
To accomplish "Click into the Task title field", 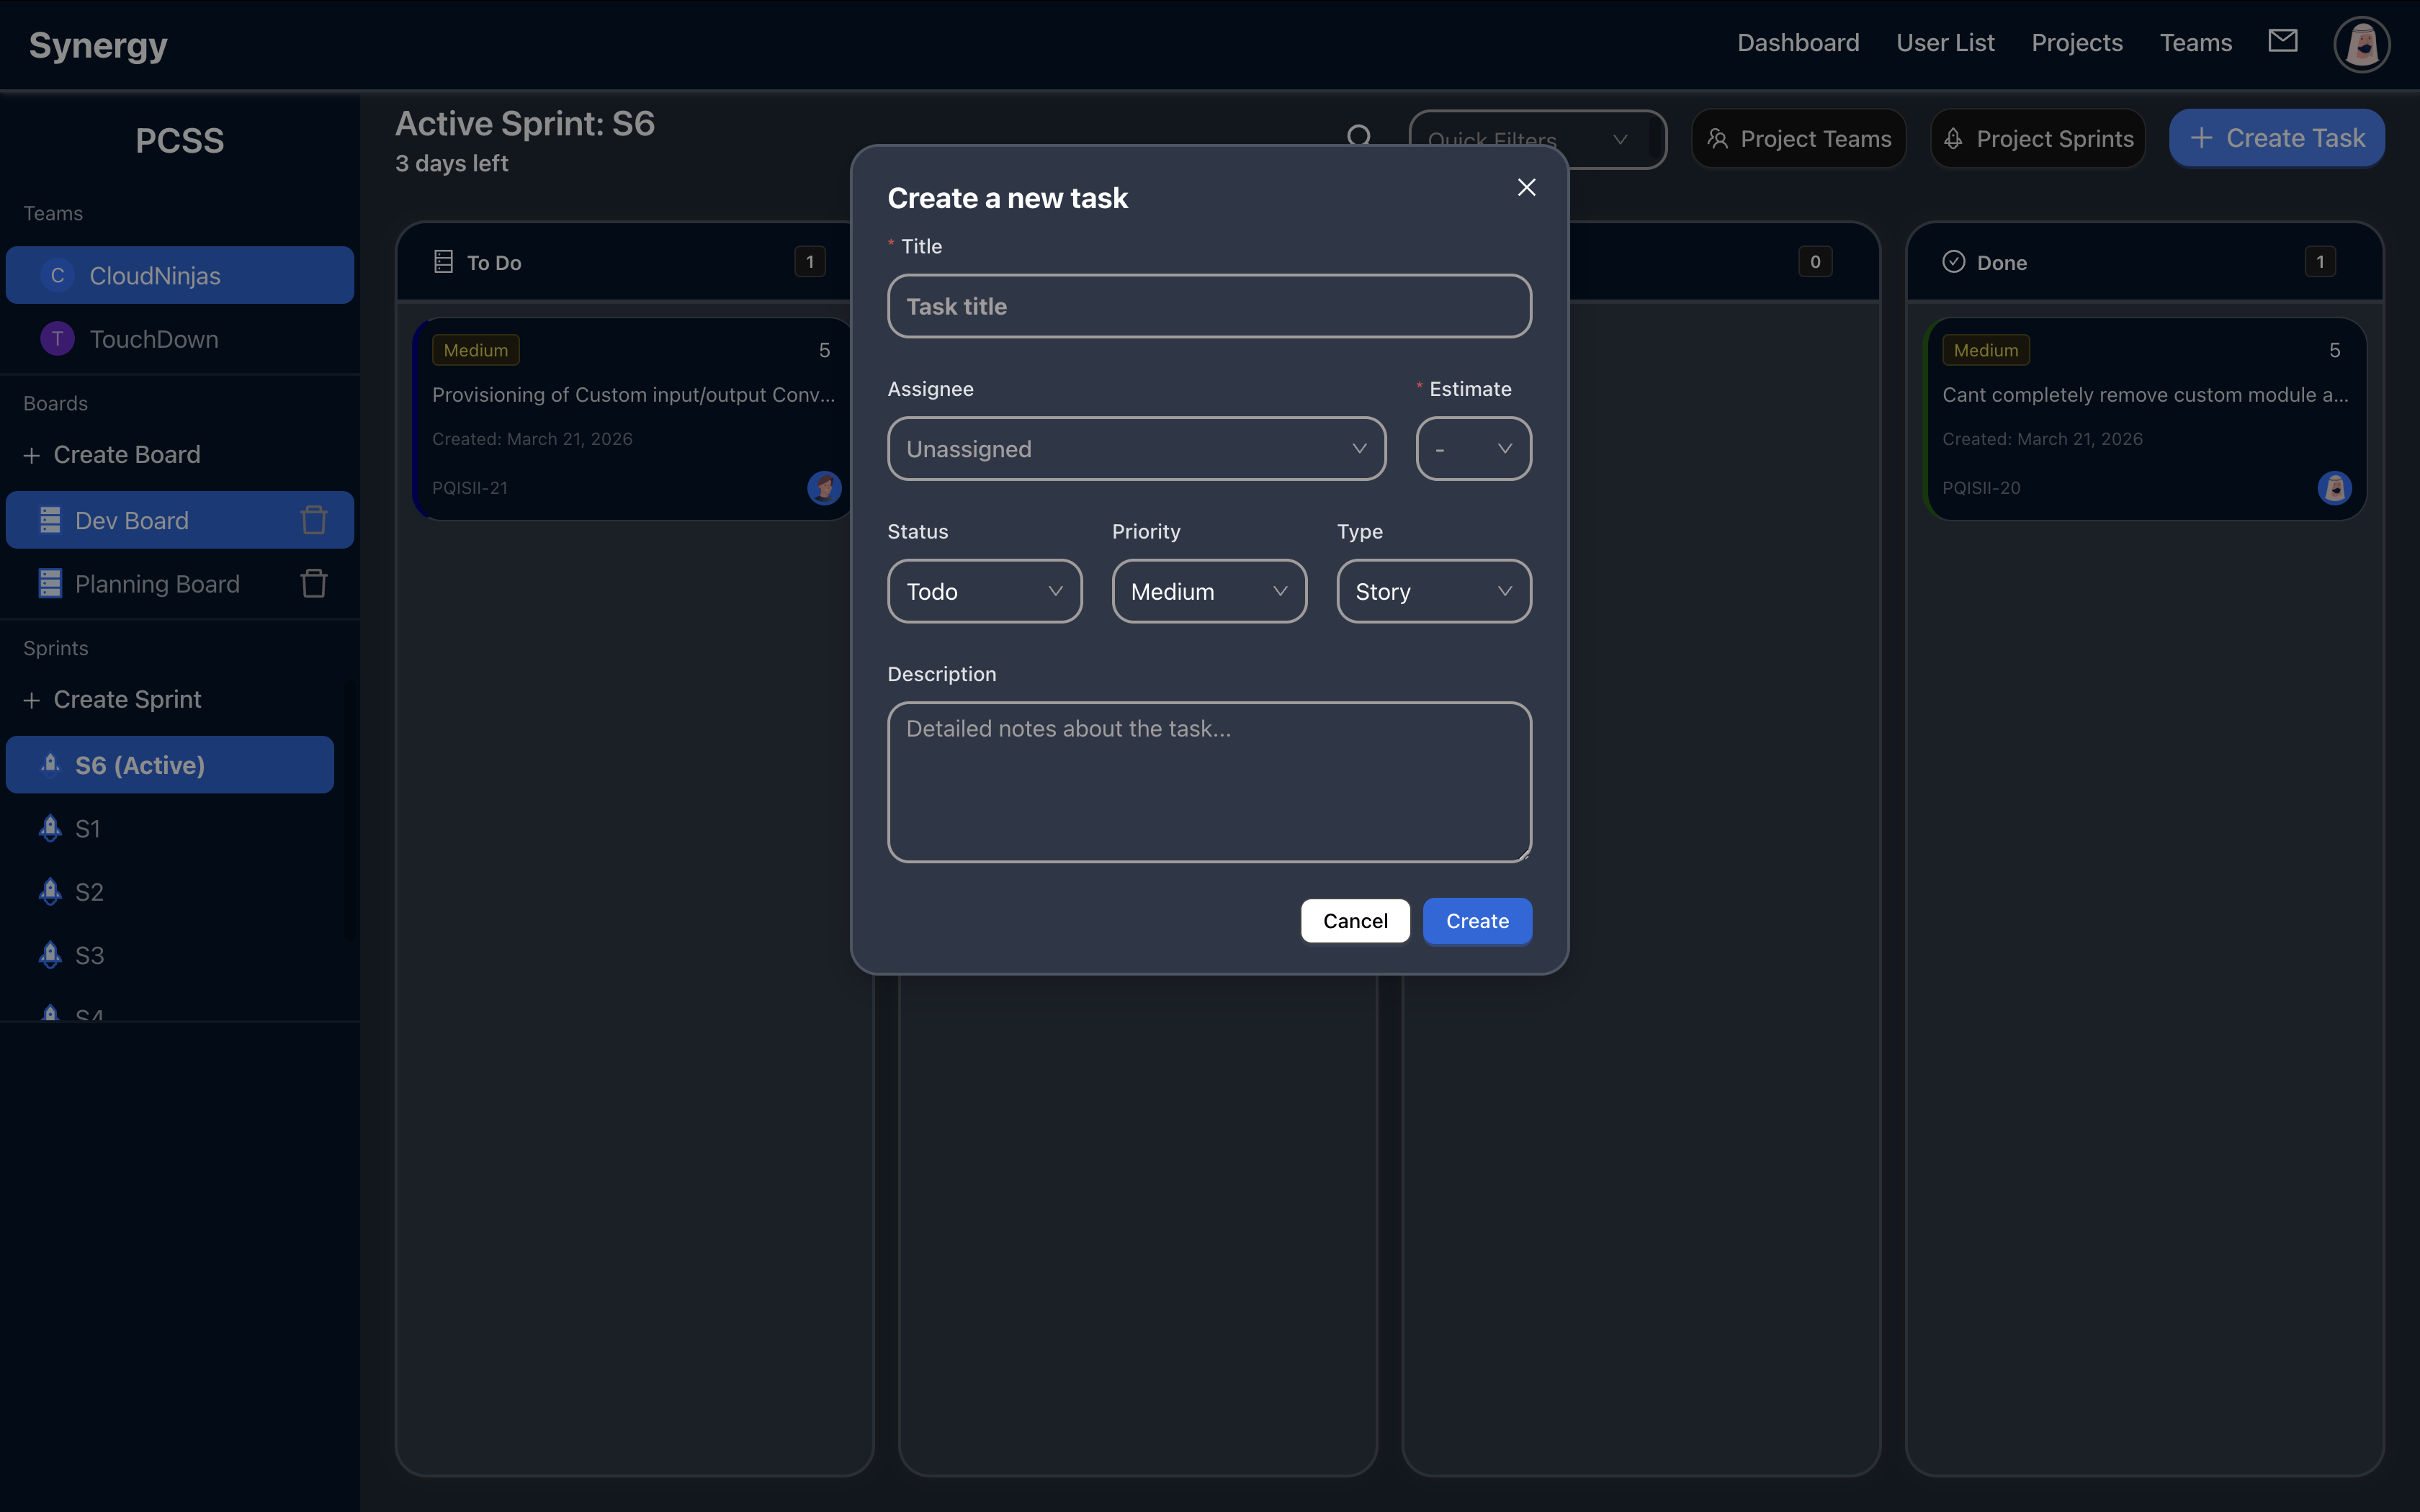I will [x=1208, y=306].
